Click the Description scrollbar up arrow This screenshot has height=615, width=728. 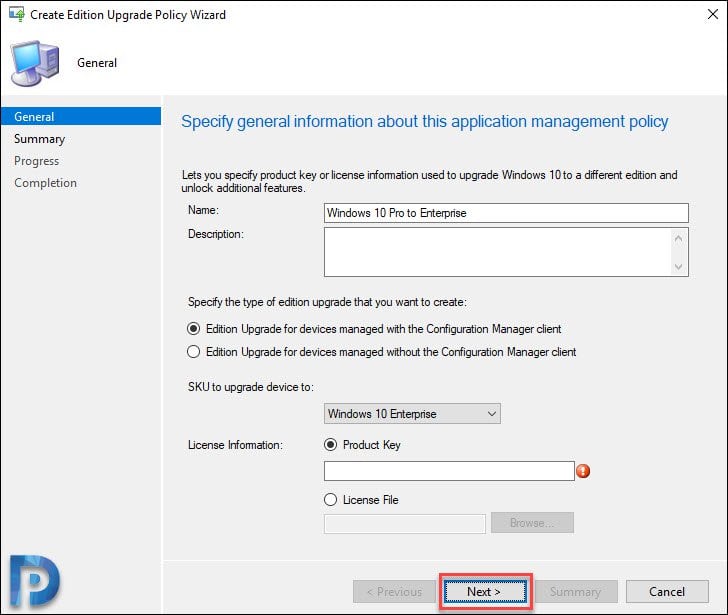tap(678, 239)
